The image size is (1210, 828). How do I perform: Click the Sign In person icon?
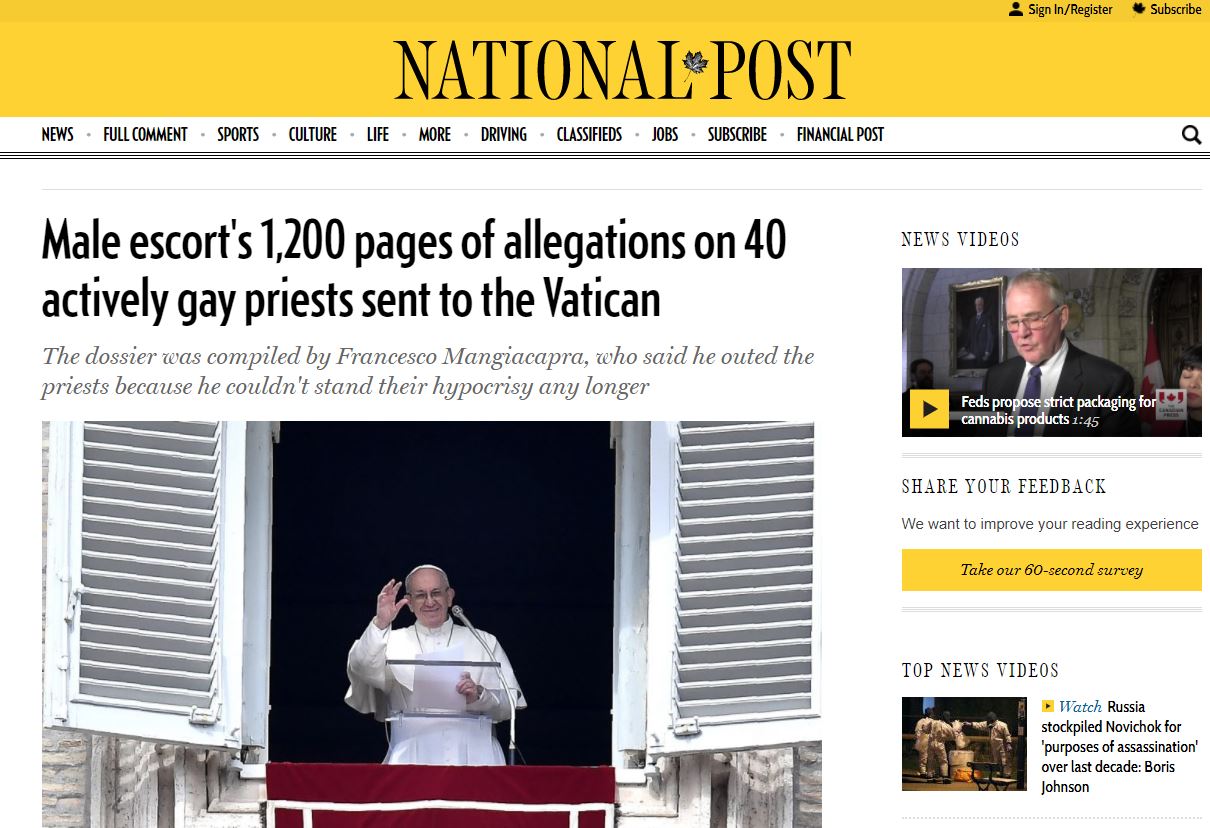[x=1016, y=9]
